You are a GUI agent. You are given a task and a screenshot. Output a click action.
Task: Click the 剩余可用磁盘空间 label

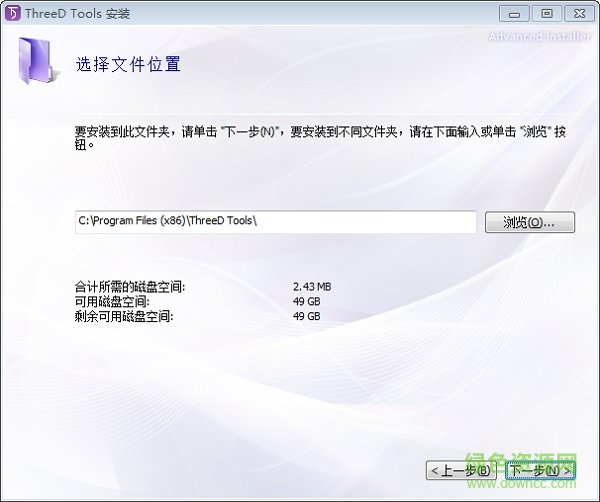point(124,316)
